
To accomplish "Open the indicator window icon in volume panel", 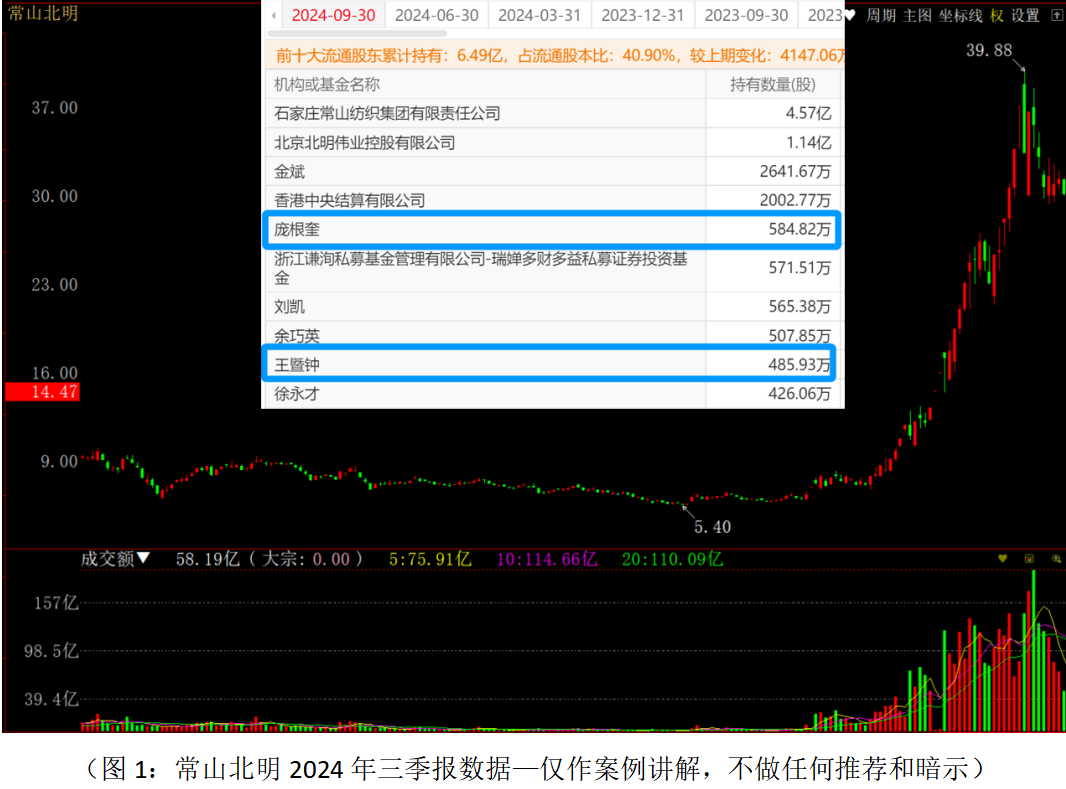I will [x=1029, y=558].
